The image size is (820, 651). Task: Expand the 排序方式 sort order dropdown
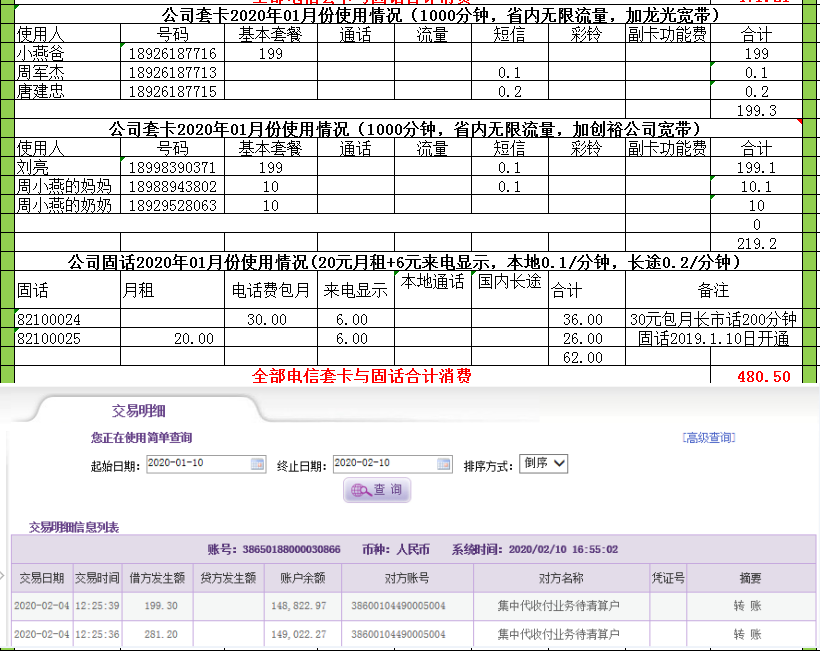pos(544,464)
